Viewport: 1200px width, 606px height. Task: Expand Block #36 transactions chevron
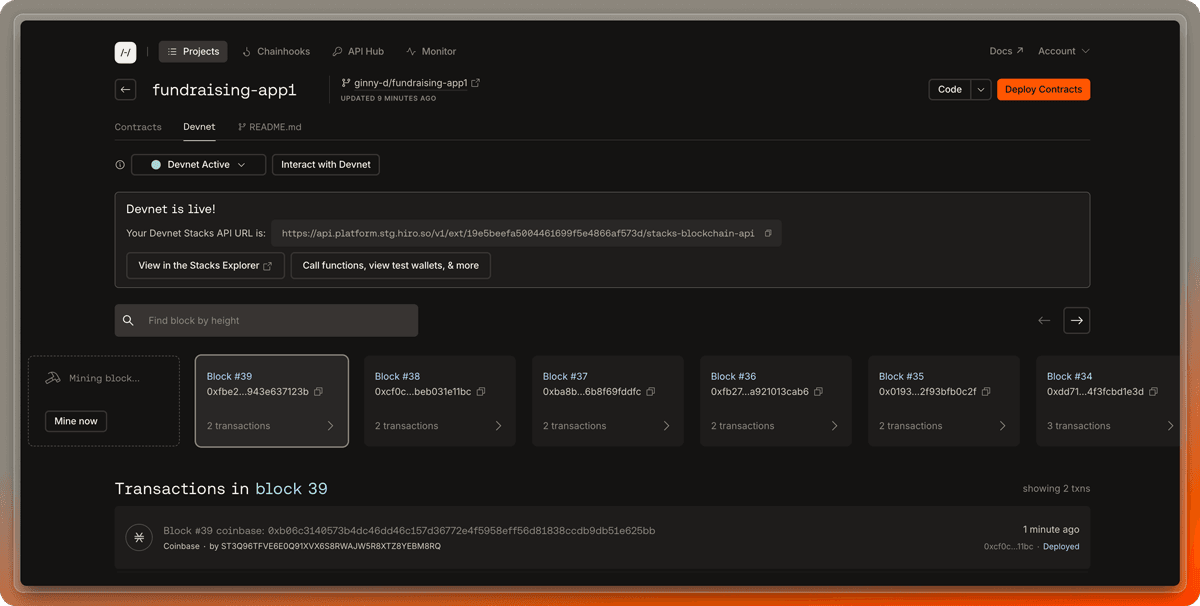point(835,426)
